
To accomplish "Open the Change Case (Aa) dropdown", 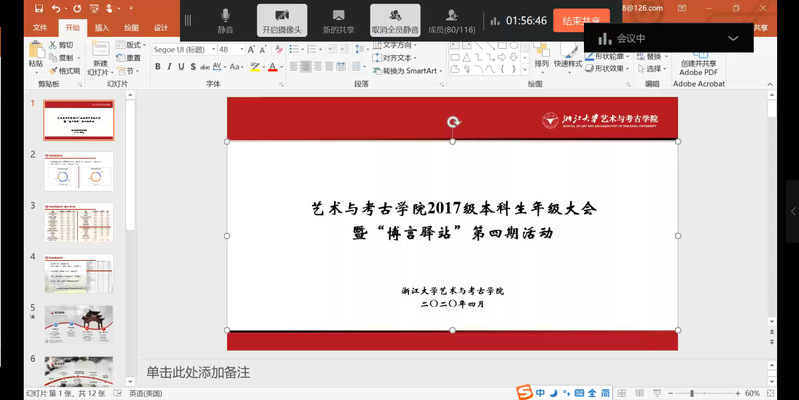I will [237, 67].
